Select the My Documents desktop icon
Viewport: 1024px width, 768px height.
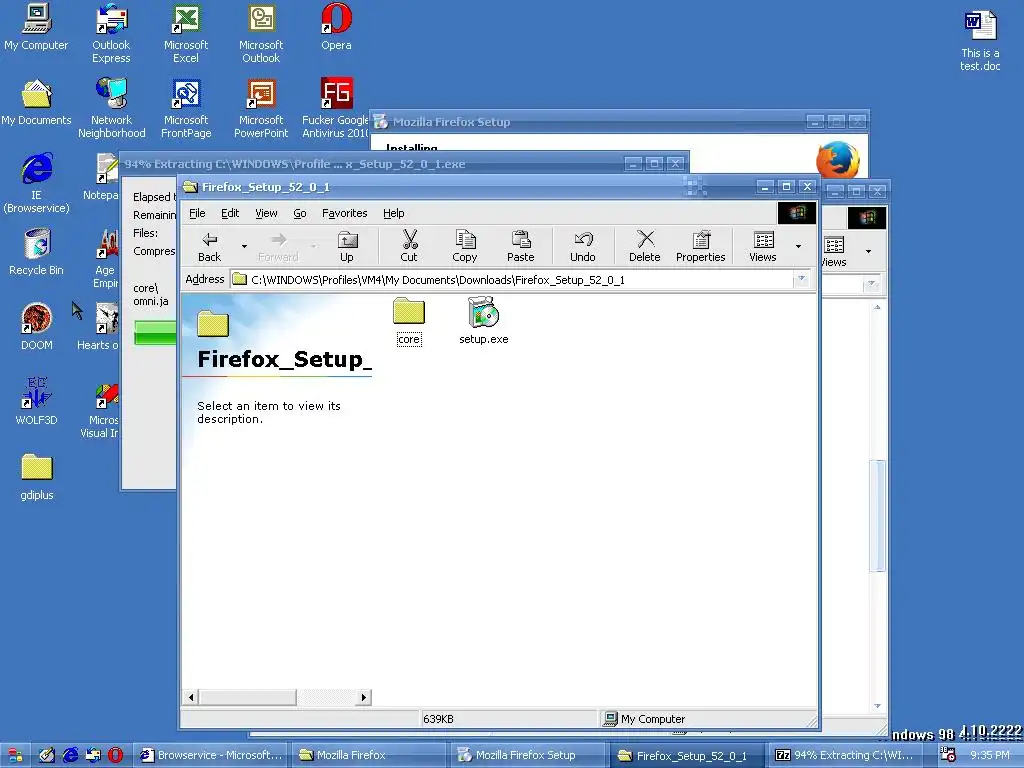tap(36, 103)
